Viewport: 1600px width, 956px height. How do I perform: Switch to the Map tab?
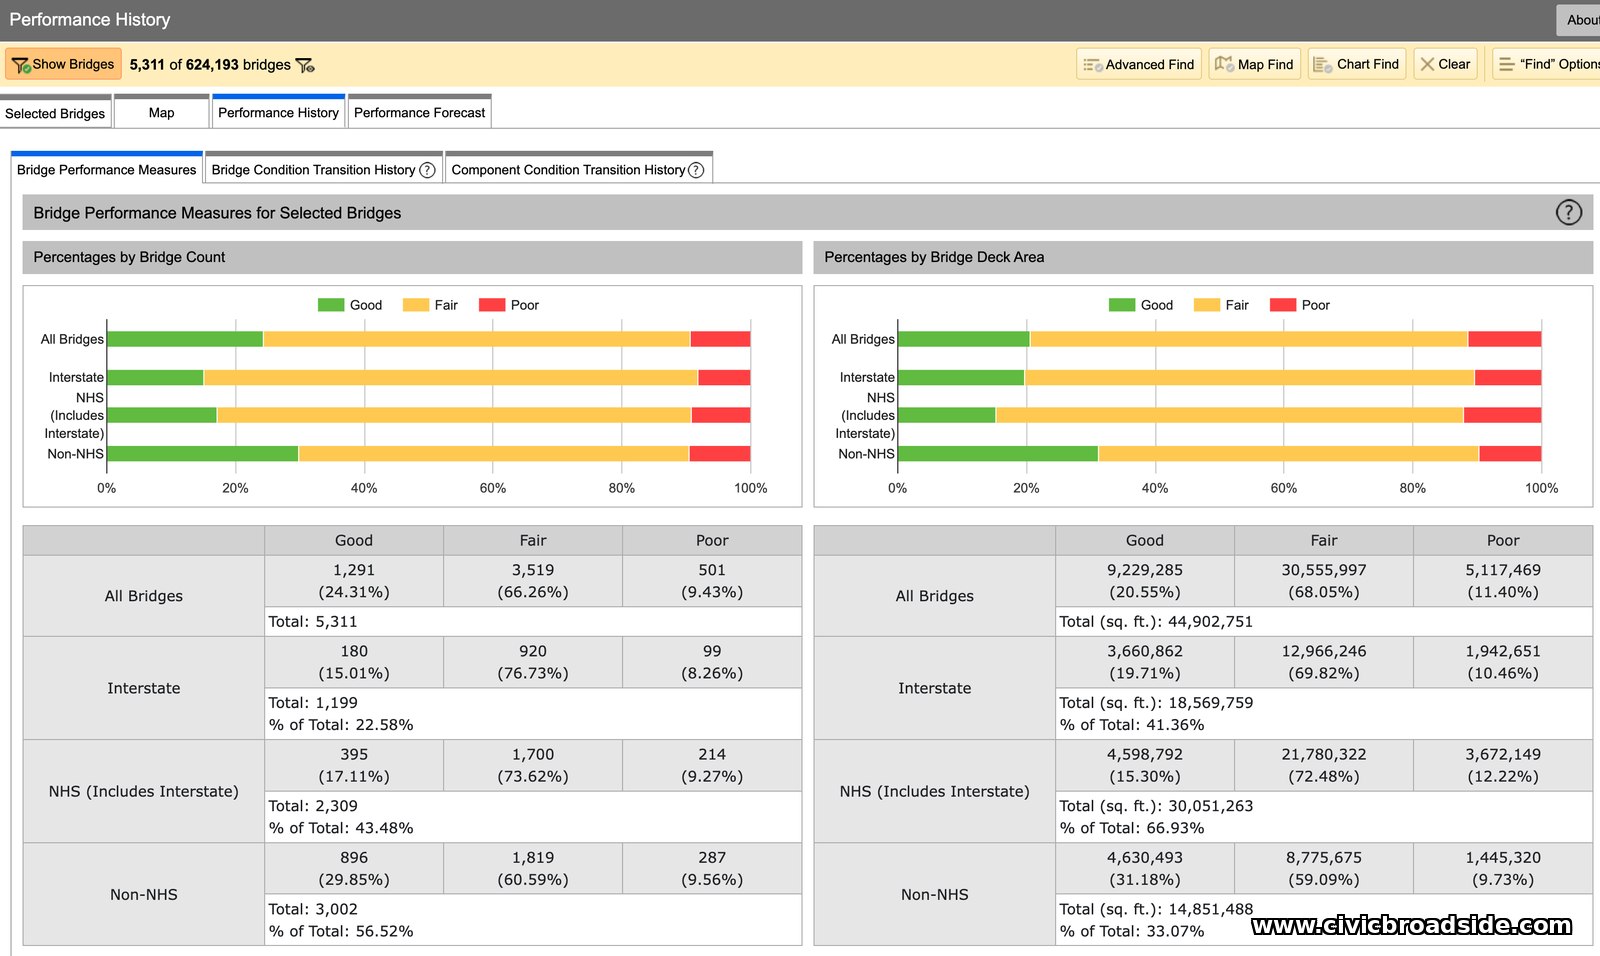tap(162, 113)
